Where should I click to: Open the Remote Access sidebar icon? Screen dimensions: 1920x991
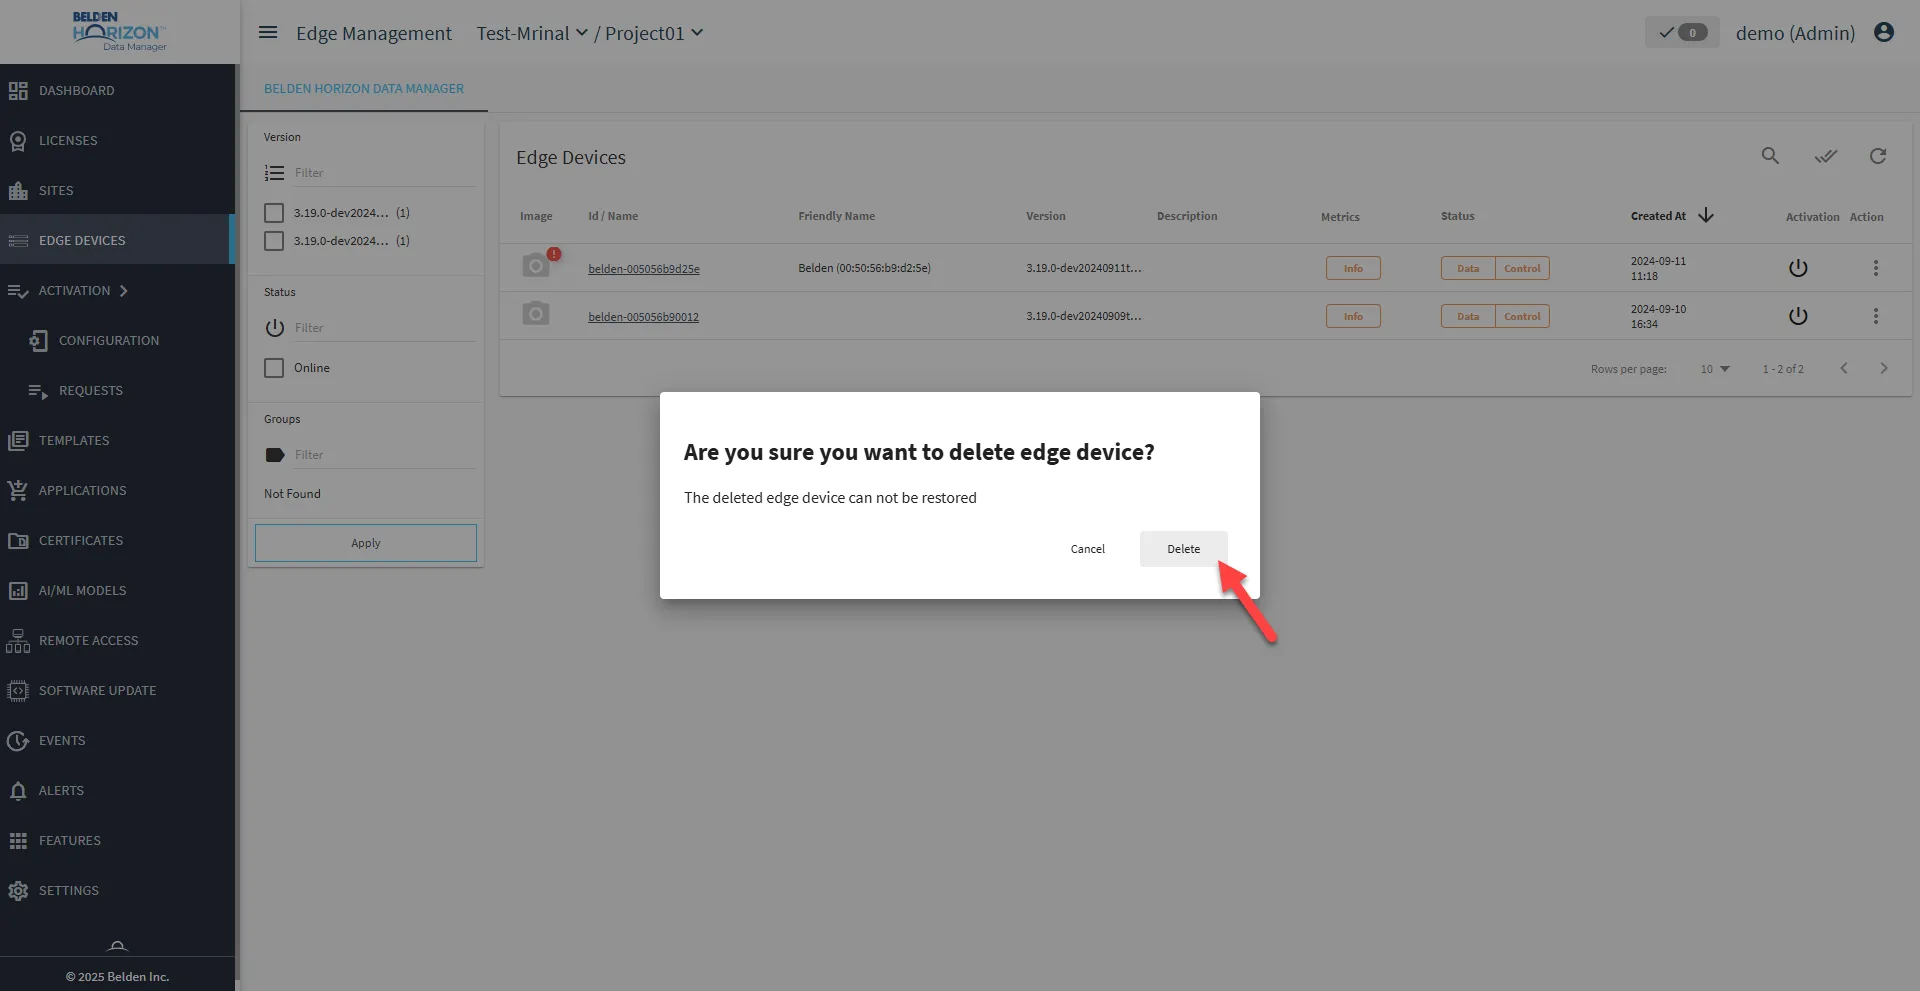point(18,641)
